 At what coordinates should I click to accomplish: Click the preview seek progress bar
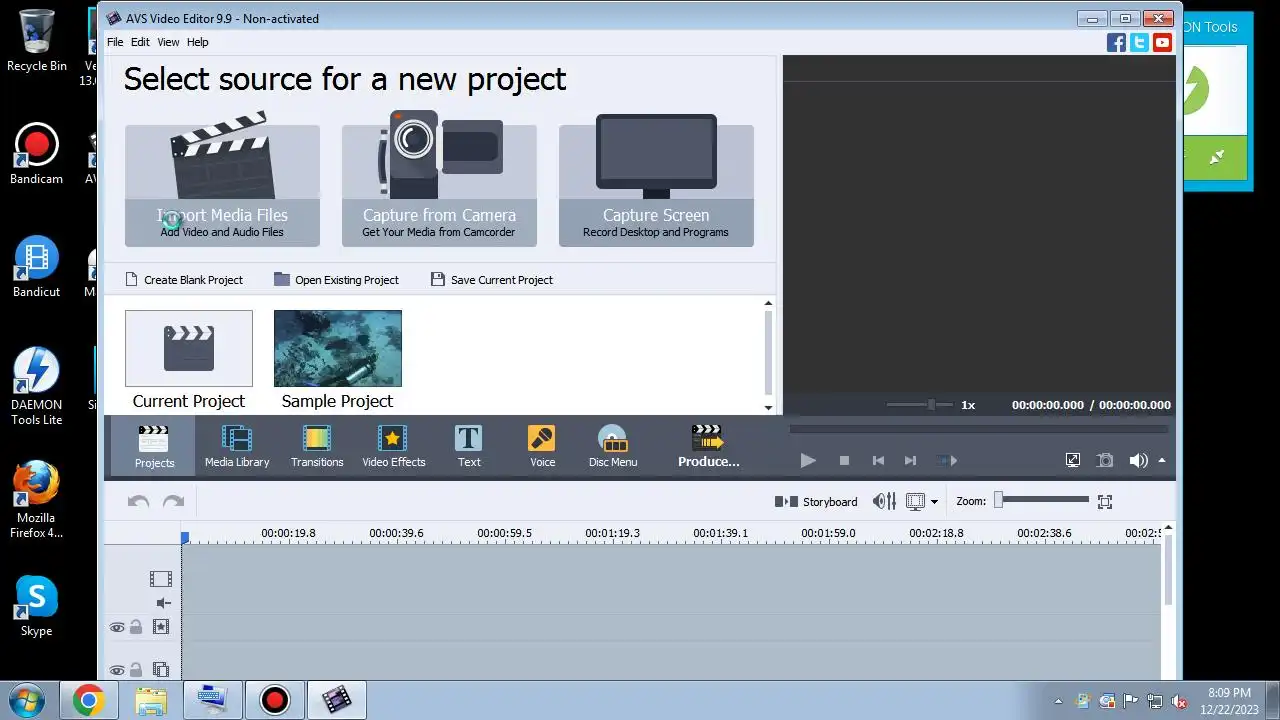(x=979, y=429)
